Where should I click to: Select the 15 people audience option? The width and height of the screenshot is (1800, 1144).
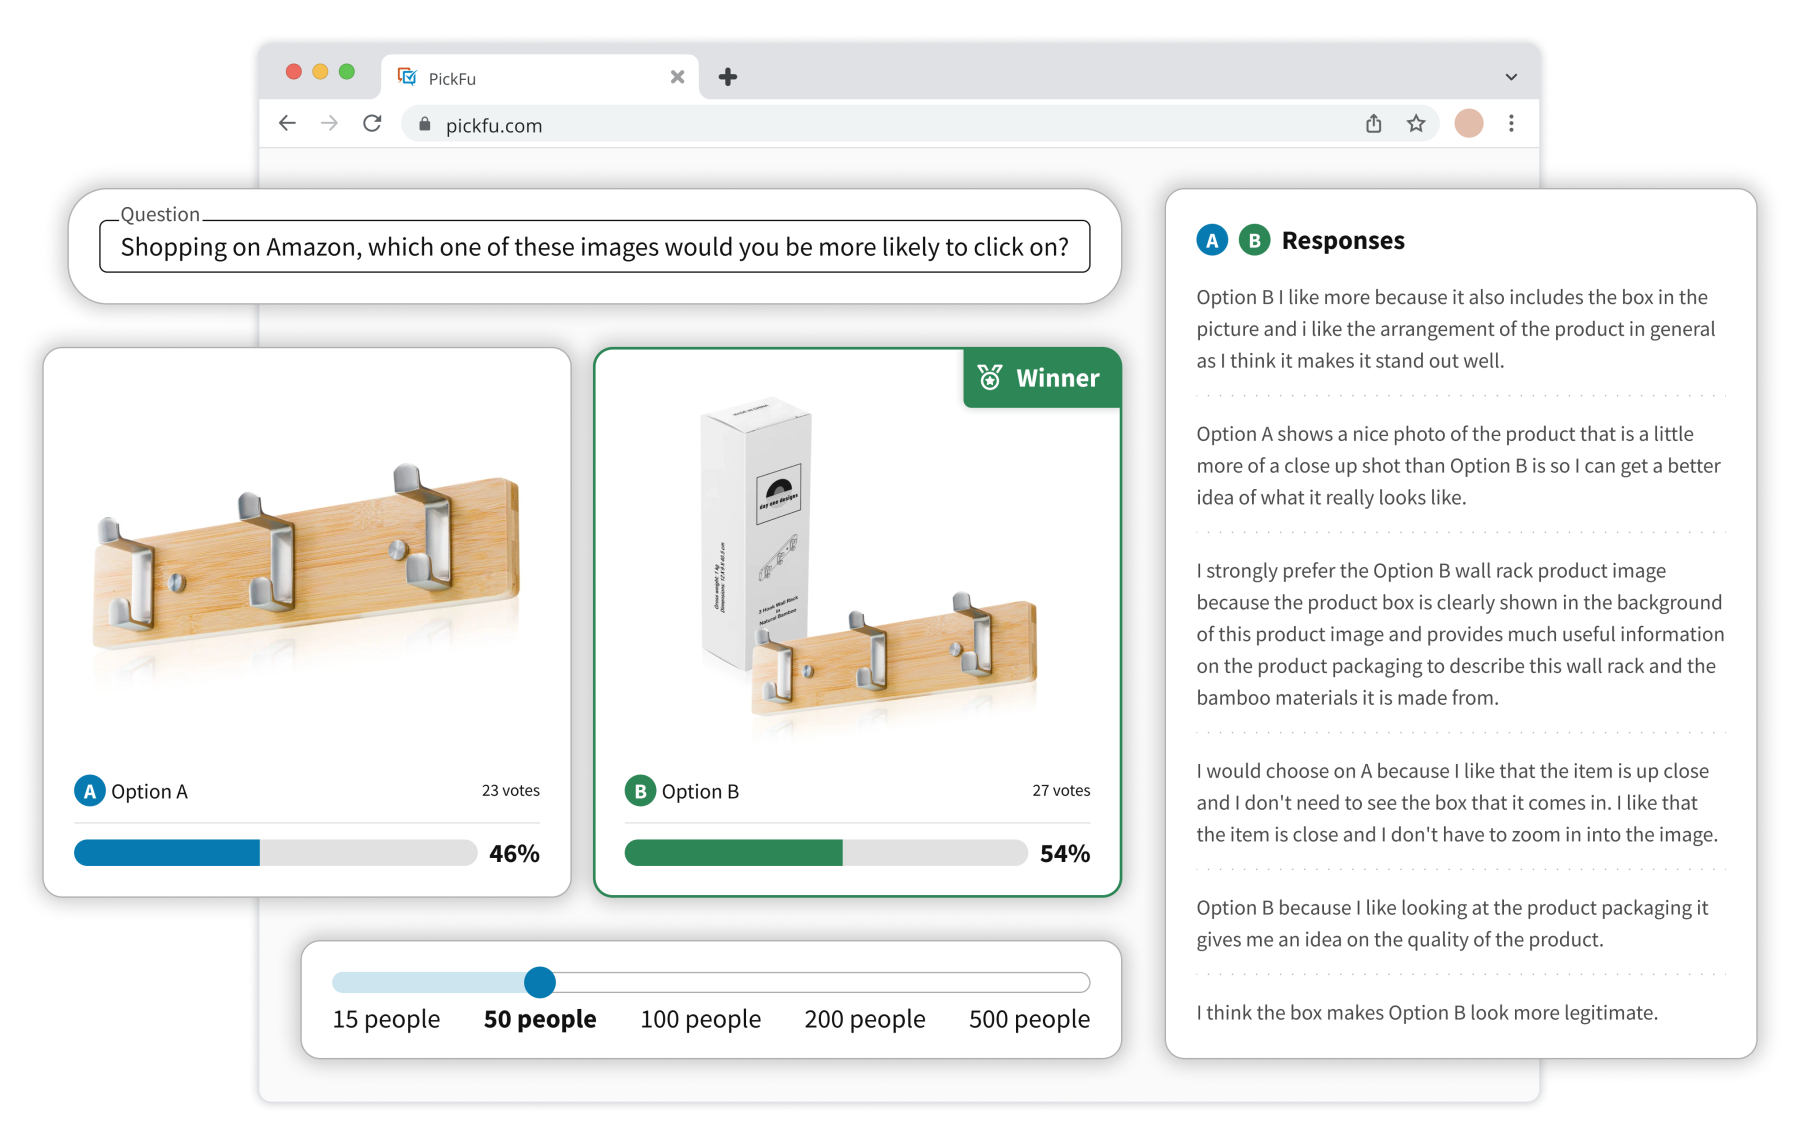coord(385,1019)
